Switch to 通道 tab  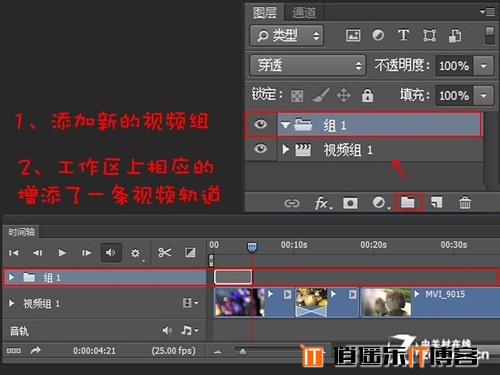(304, 13)
